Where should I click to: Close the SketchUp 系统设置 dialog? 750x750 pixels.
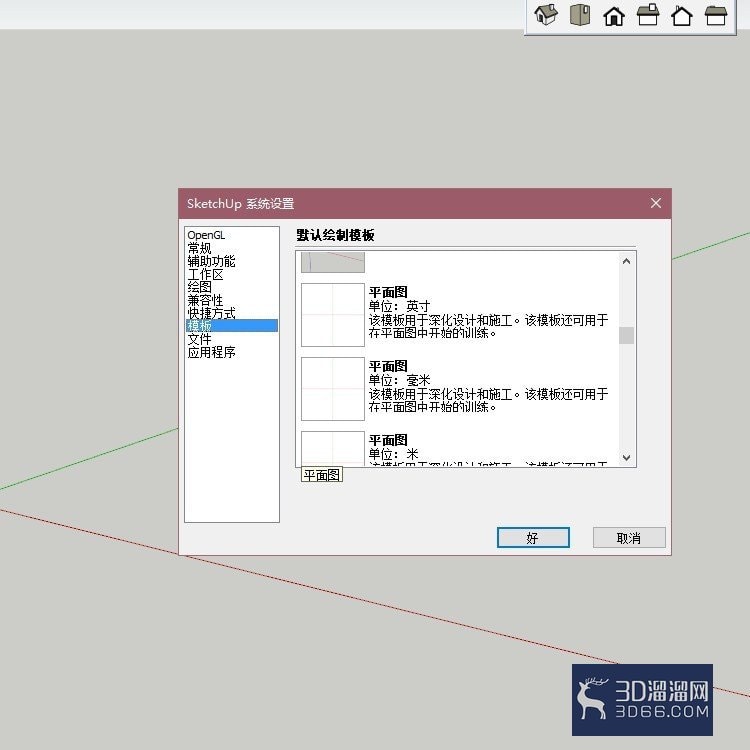[x=656, y=203]
